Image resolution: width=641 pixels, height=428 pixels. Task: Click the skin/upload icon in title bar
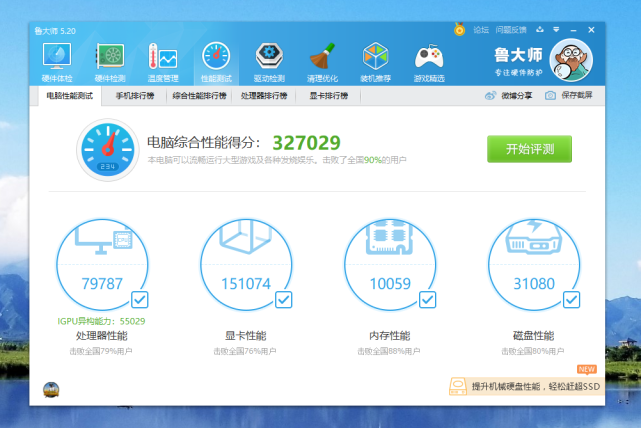pos(540,29)
